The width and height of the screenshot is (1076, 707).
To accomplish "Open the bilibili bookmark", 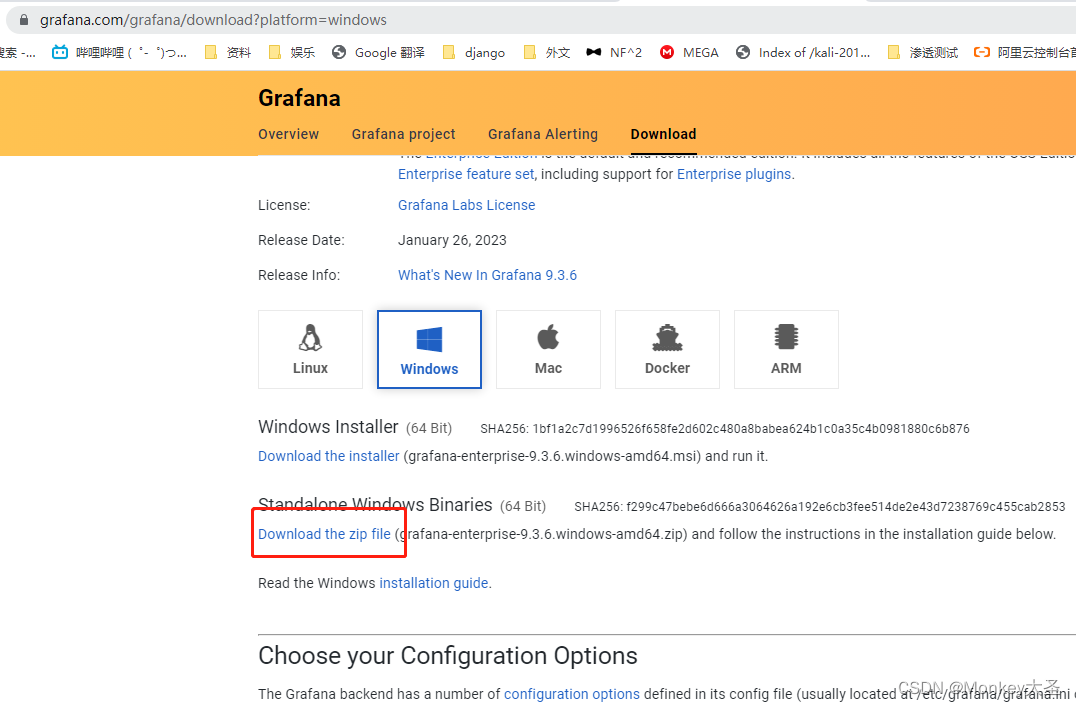I will (x=119, y=52).
